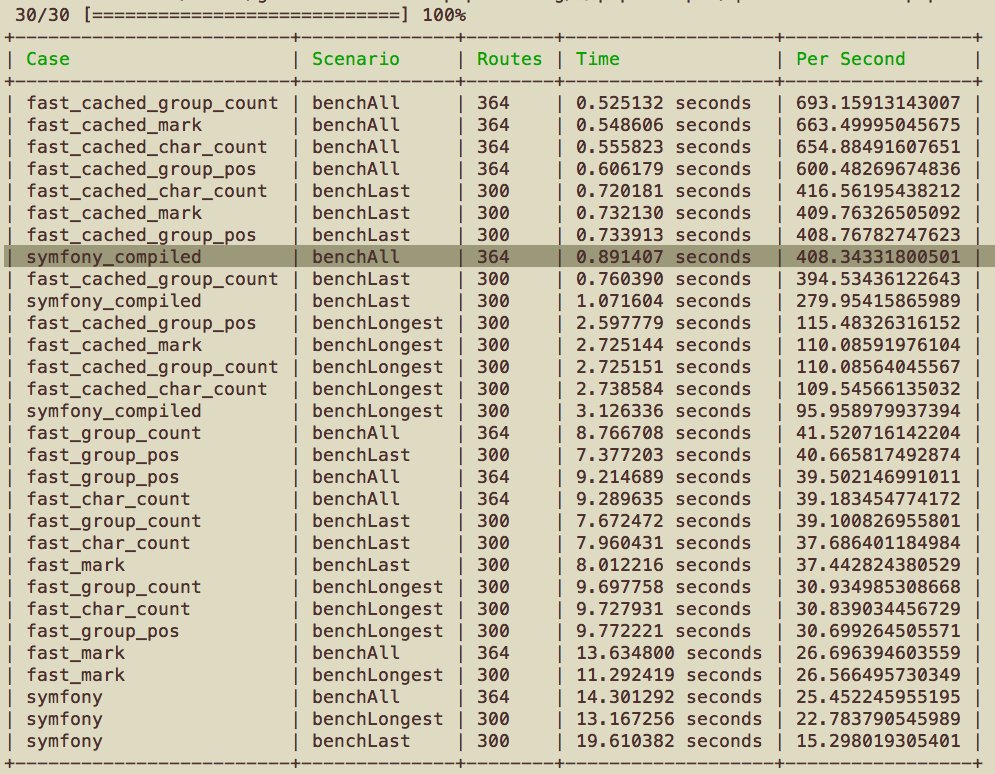The height and width of the screenshot is (774, 995).
Task: Click "benchLongest" in the 3.126336 seconds row
Action: pos(378,411)
